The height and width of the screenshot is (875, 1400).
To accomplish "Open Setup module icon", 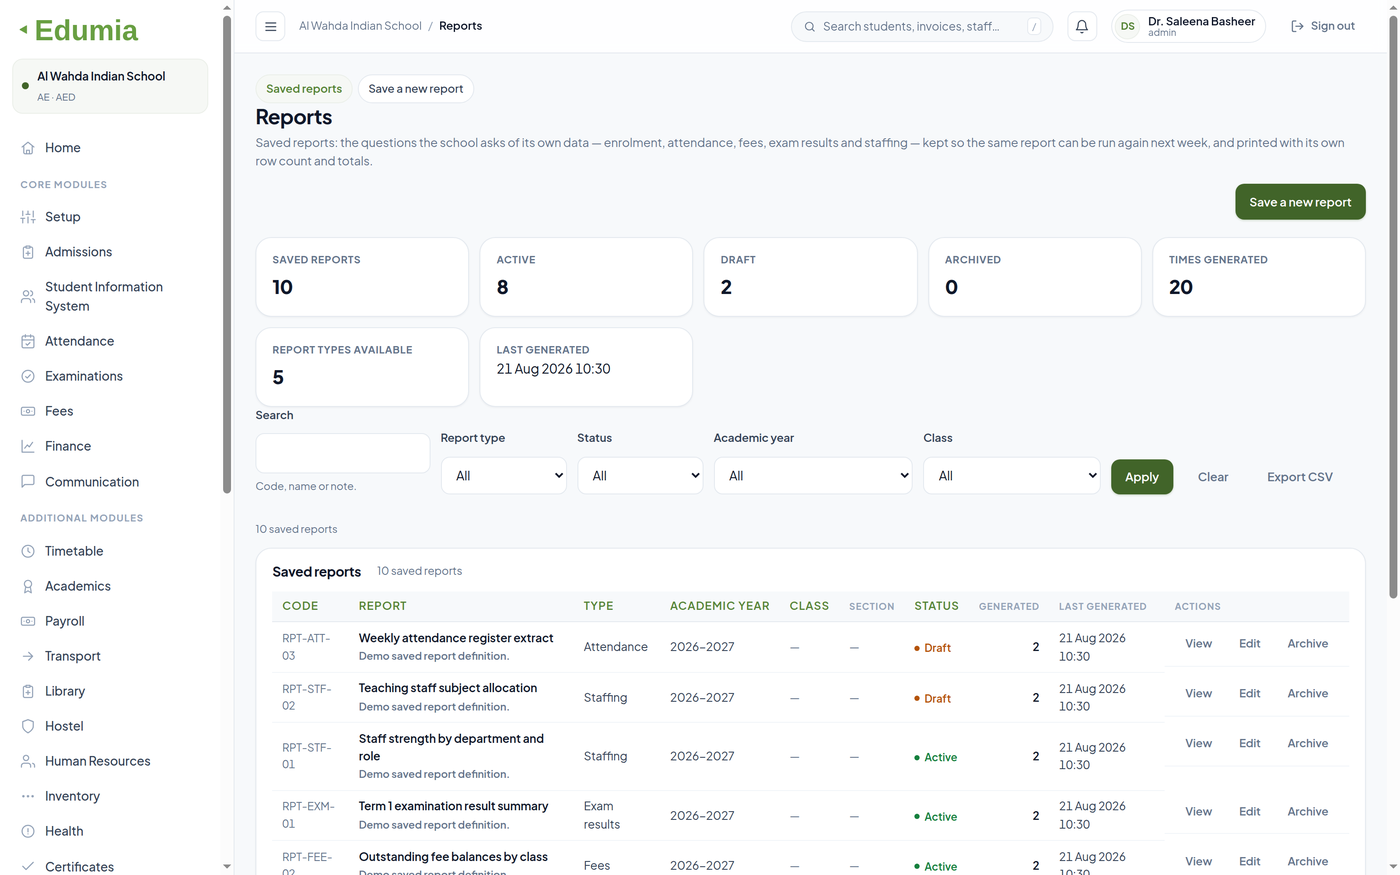I will click(28, 217).
